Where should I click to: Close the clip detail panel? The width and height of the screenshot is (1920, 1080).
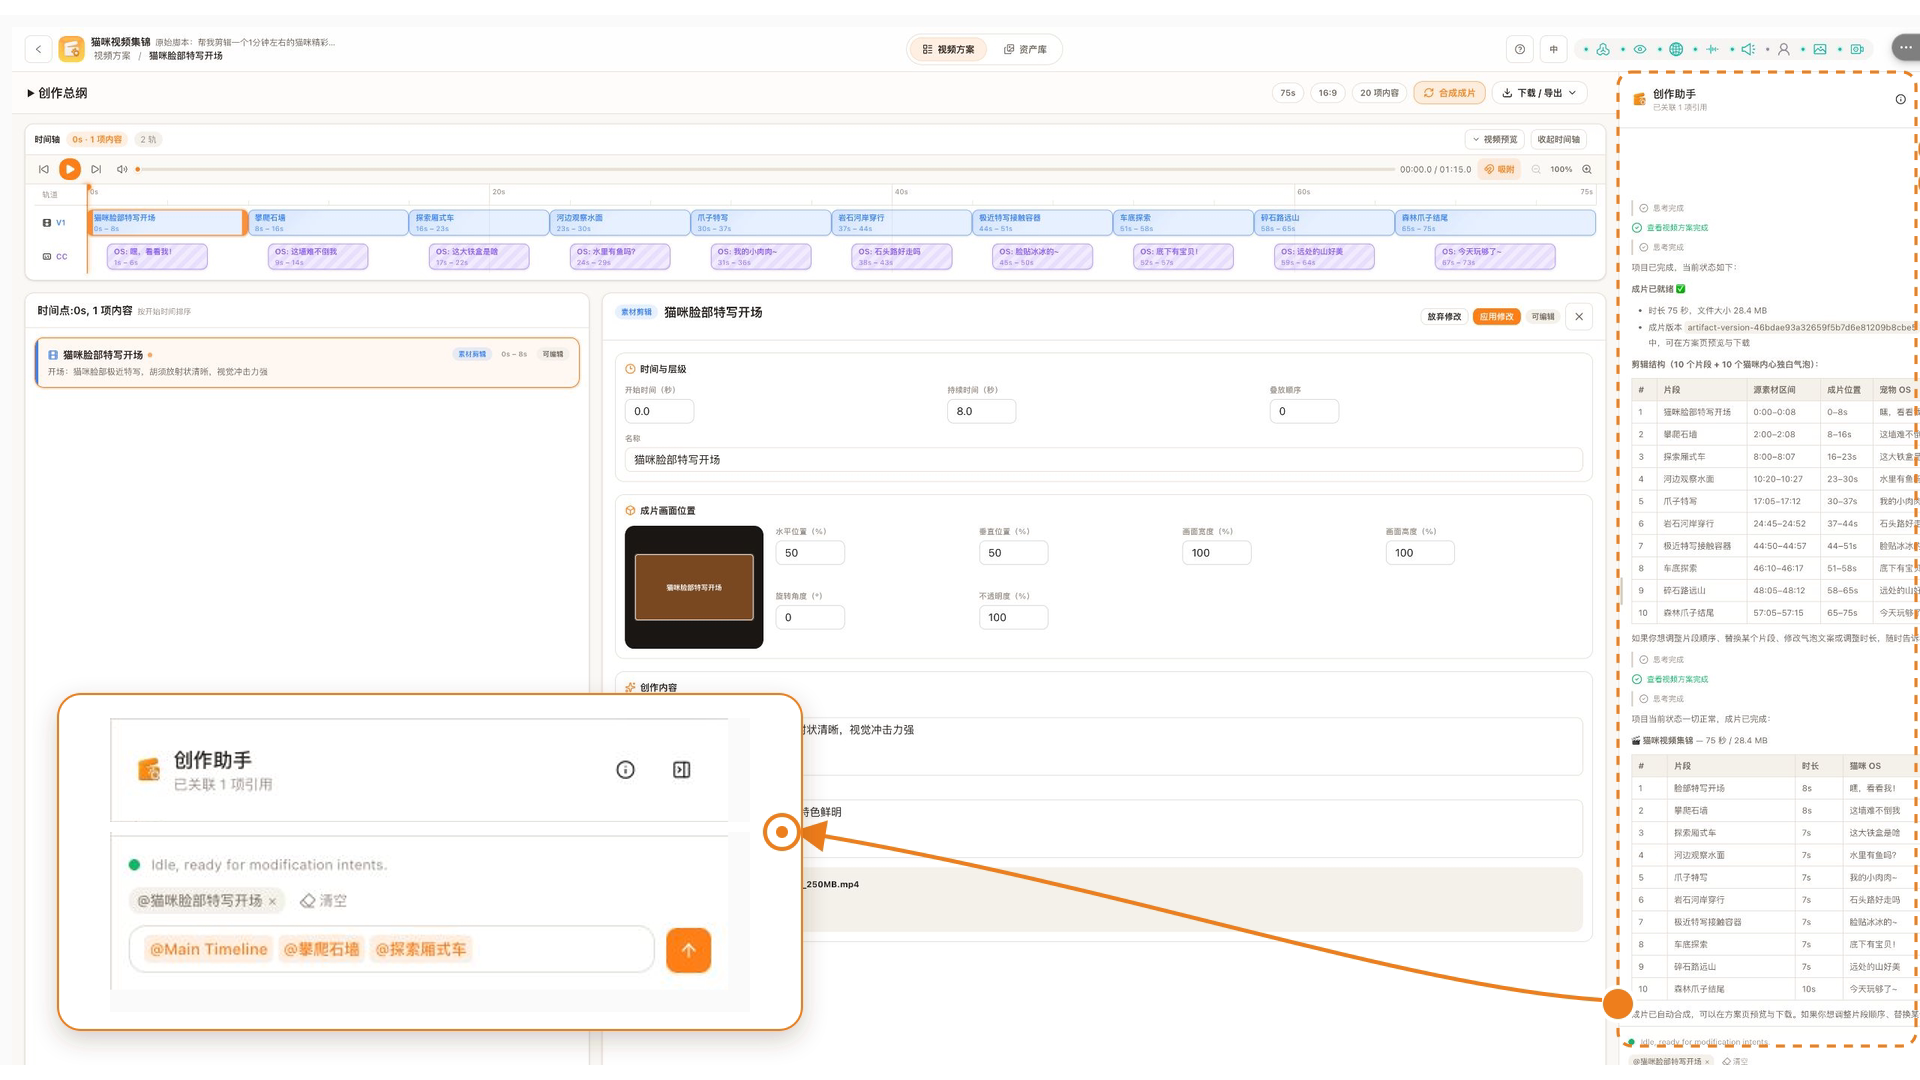[1579, 316]
